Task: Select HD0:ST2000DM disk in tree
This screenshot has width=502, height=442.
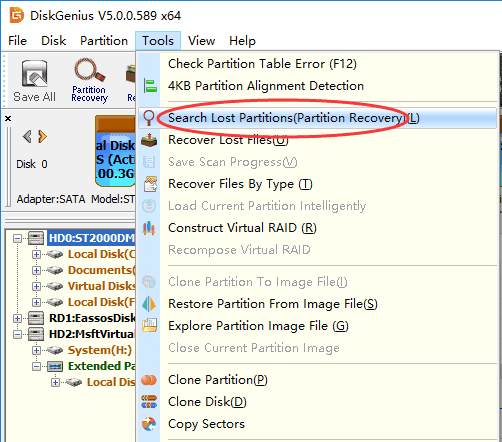Action: [x=91, y=238]
